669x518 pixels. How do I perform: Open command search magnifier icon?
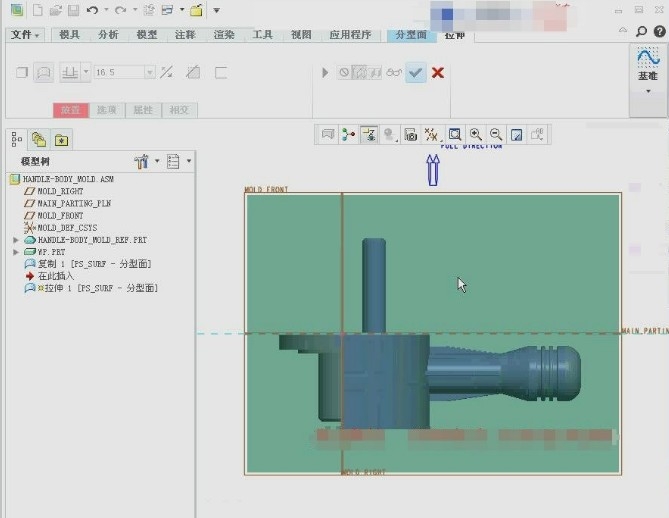coord(641,32)
